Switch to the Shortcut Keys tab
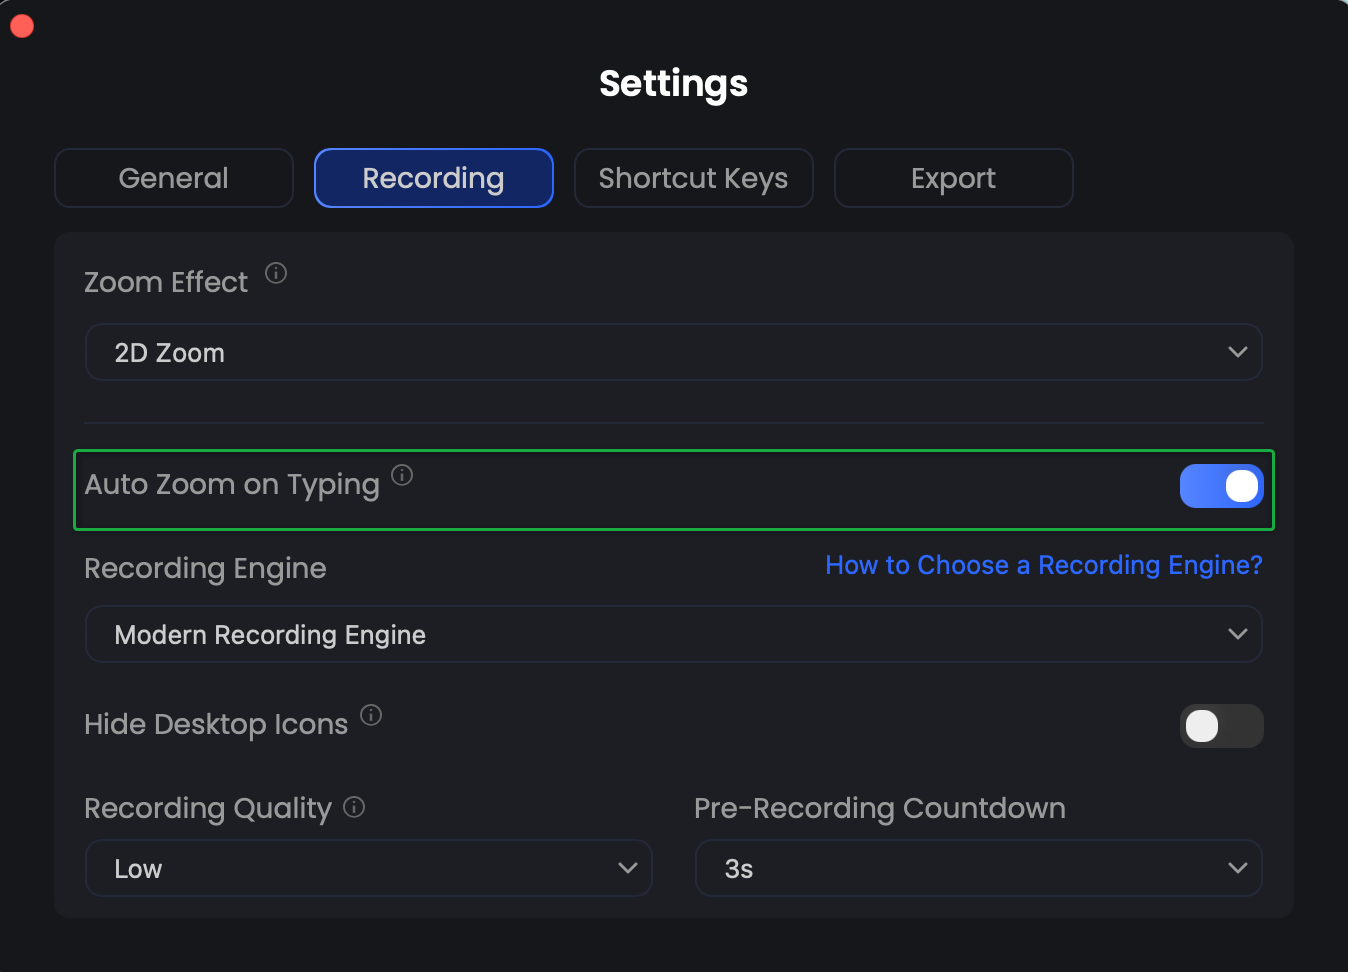This screenshot has height=972, width=1348. 694,178
